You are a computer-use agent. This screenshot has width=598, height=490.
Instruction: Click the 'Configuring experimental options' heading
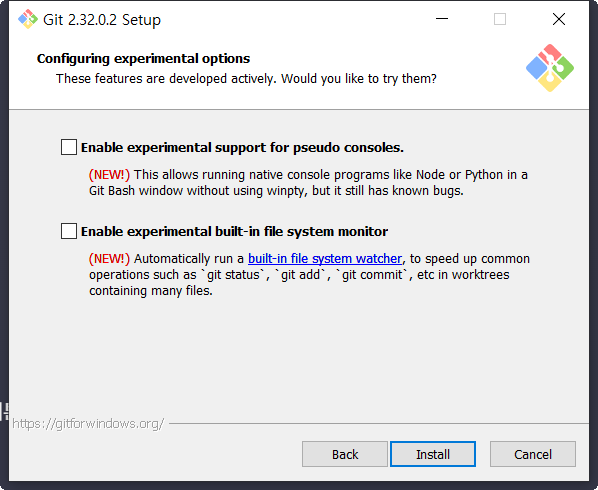[143, 59]
